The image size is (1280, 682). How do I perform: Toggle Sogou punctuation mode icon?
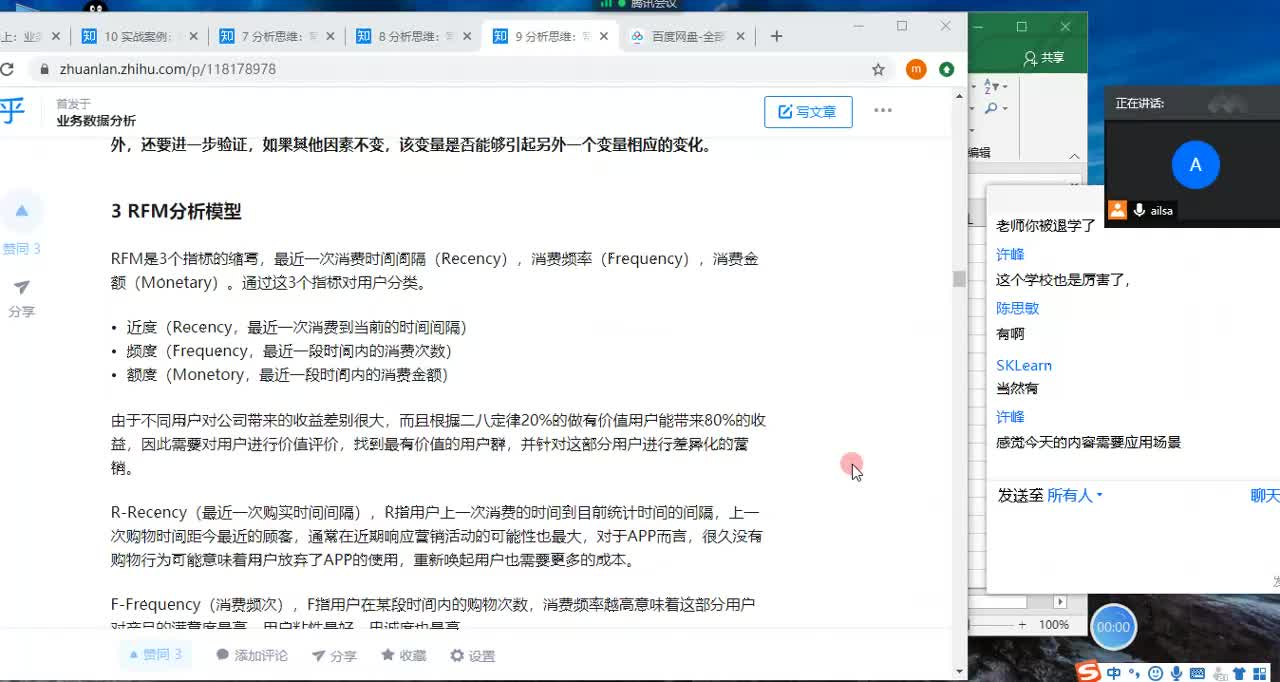1135,673
